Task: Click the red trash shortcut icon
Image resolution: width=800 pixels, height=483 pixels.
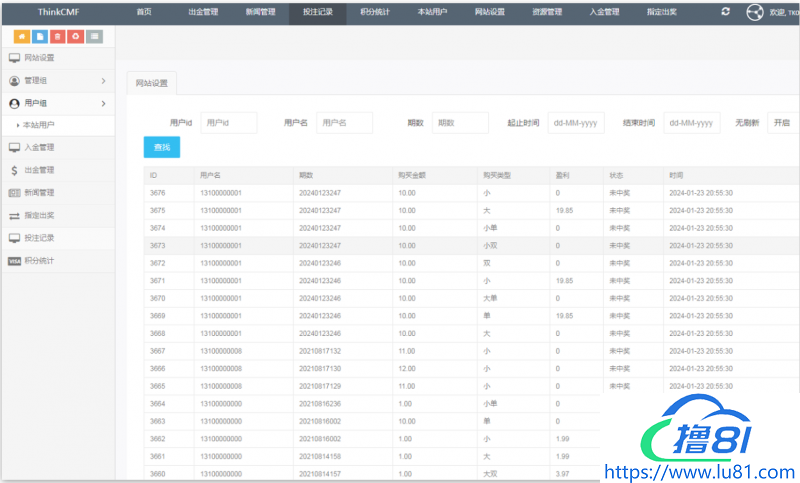Action: 58,36
